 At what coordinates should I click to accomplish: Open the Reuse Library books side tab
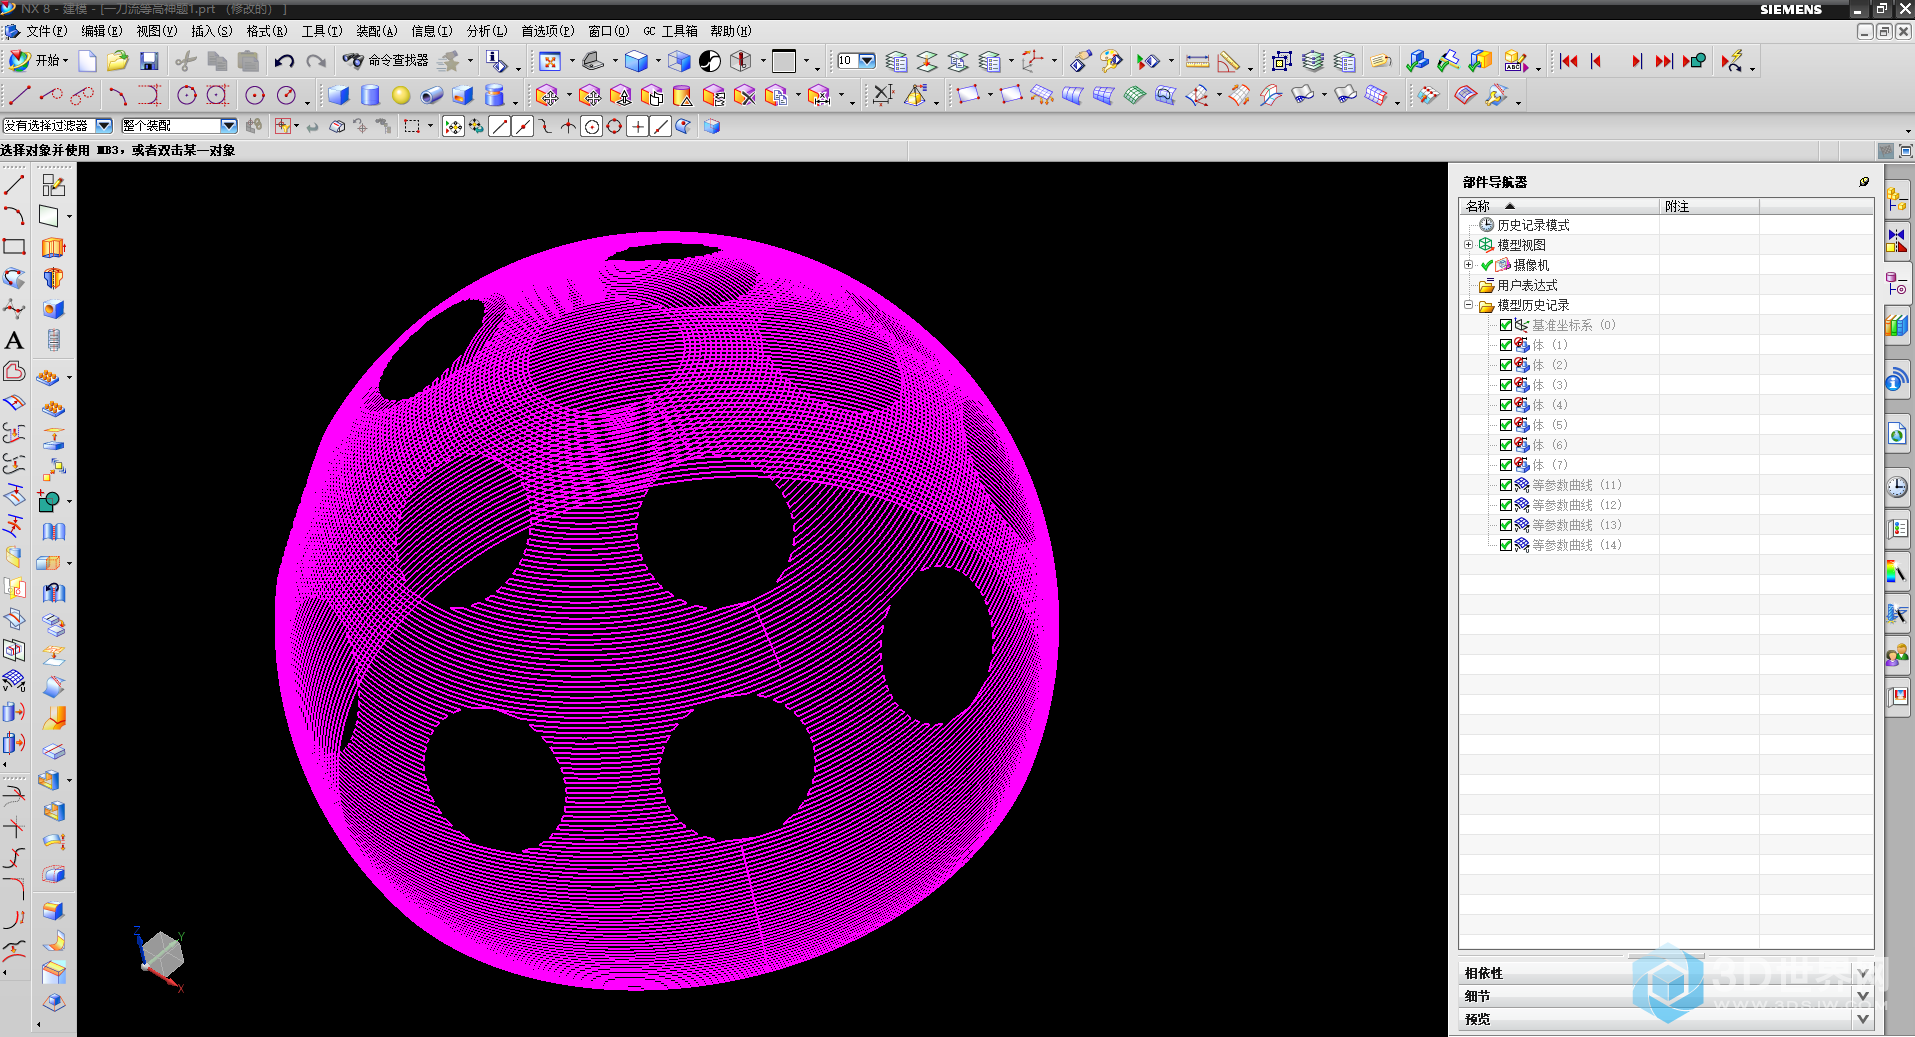pos(1897,326)
